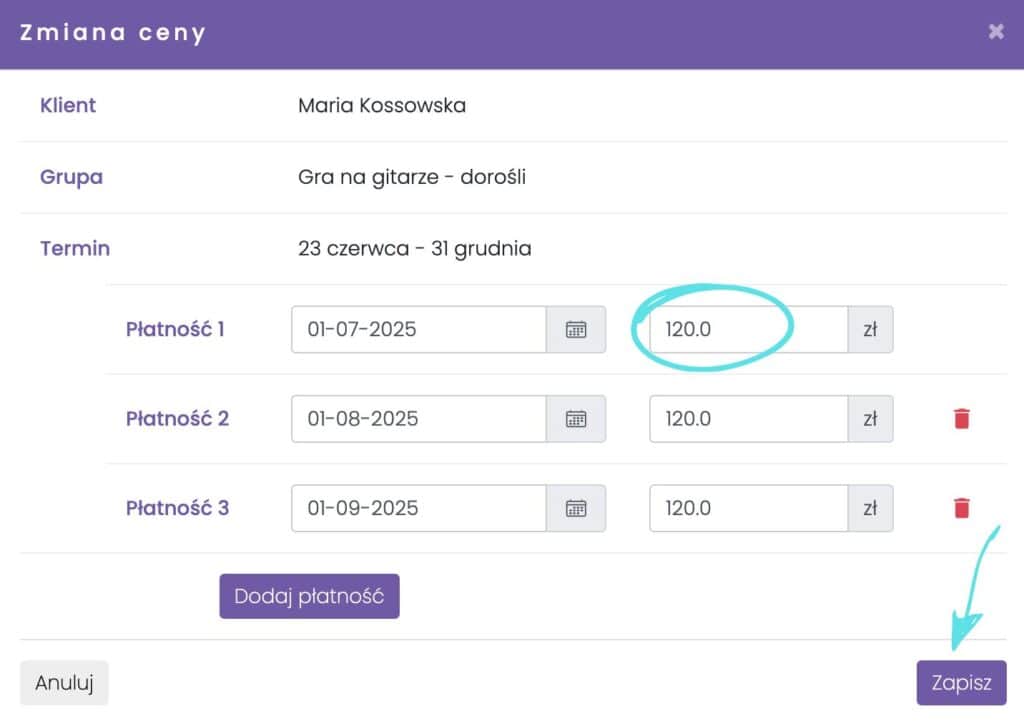Image resolution: width=1024 pixels, height=724 pixels.
Task: Save changes with Zapisz button
Action: [961, 684]
